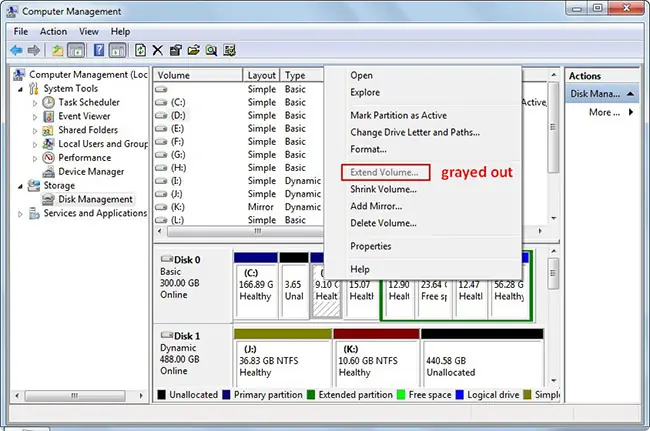Expand the Local Users and Groups node
The height and width of the screenshot is (431, 650).
point(35,145)
